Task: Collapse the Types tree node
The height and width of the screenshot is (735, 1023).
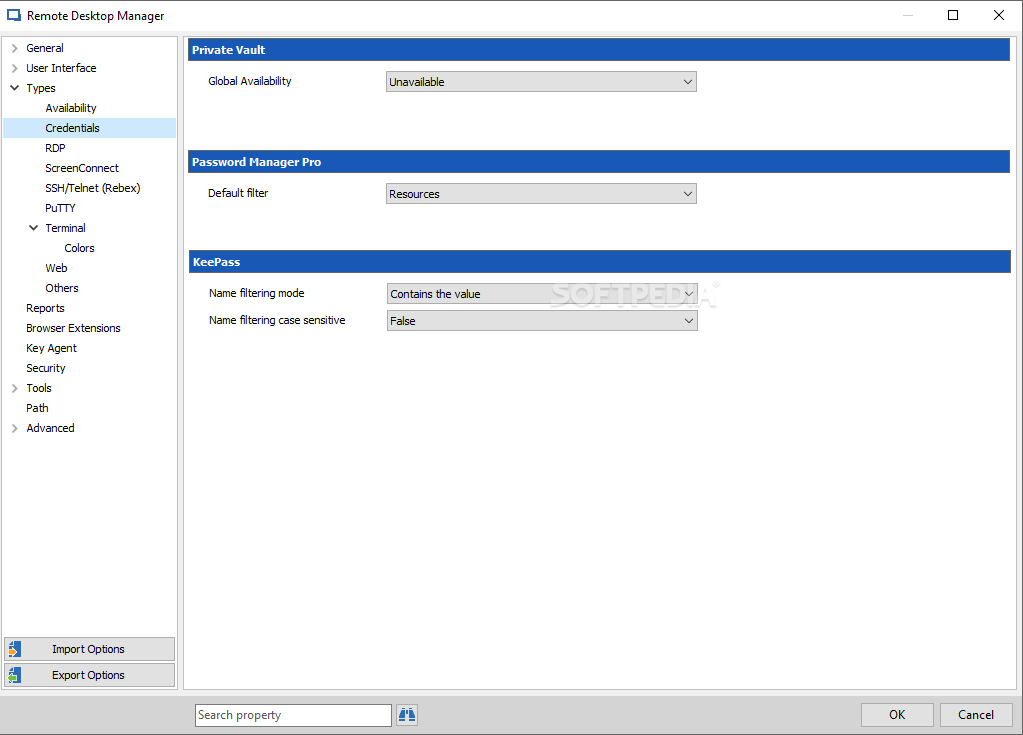Action: click(14, 88)
